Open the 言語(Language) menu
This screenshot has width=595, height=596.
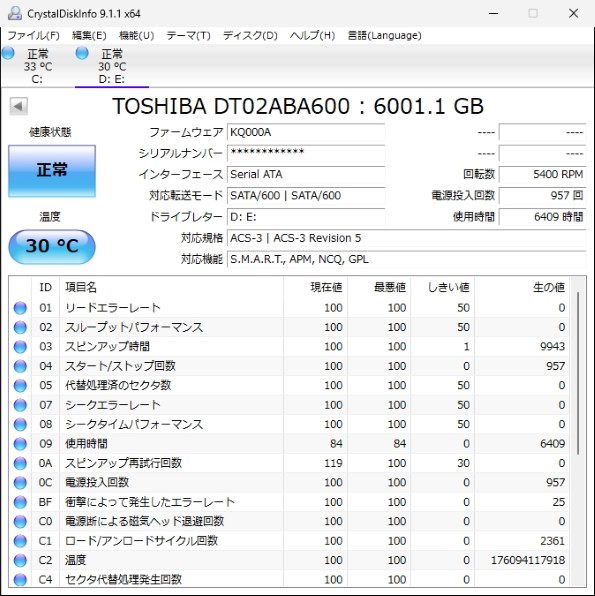click(x=384, y=36)
